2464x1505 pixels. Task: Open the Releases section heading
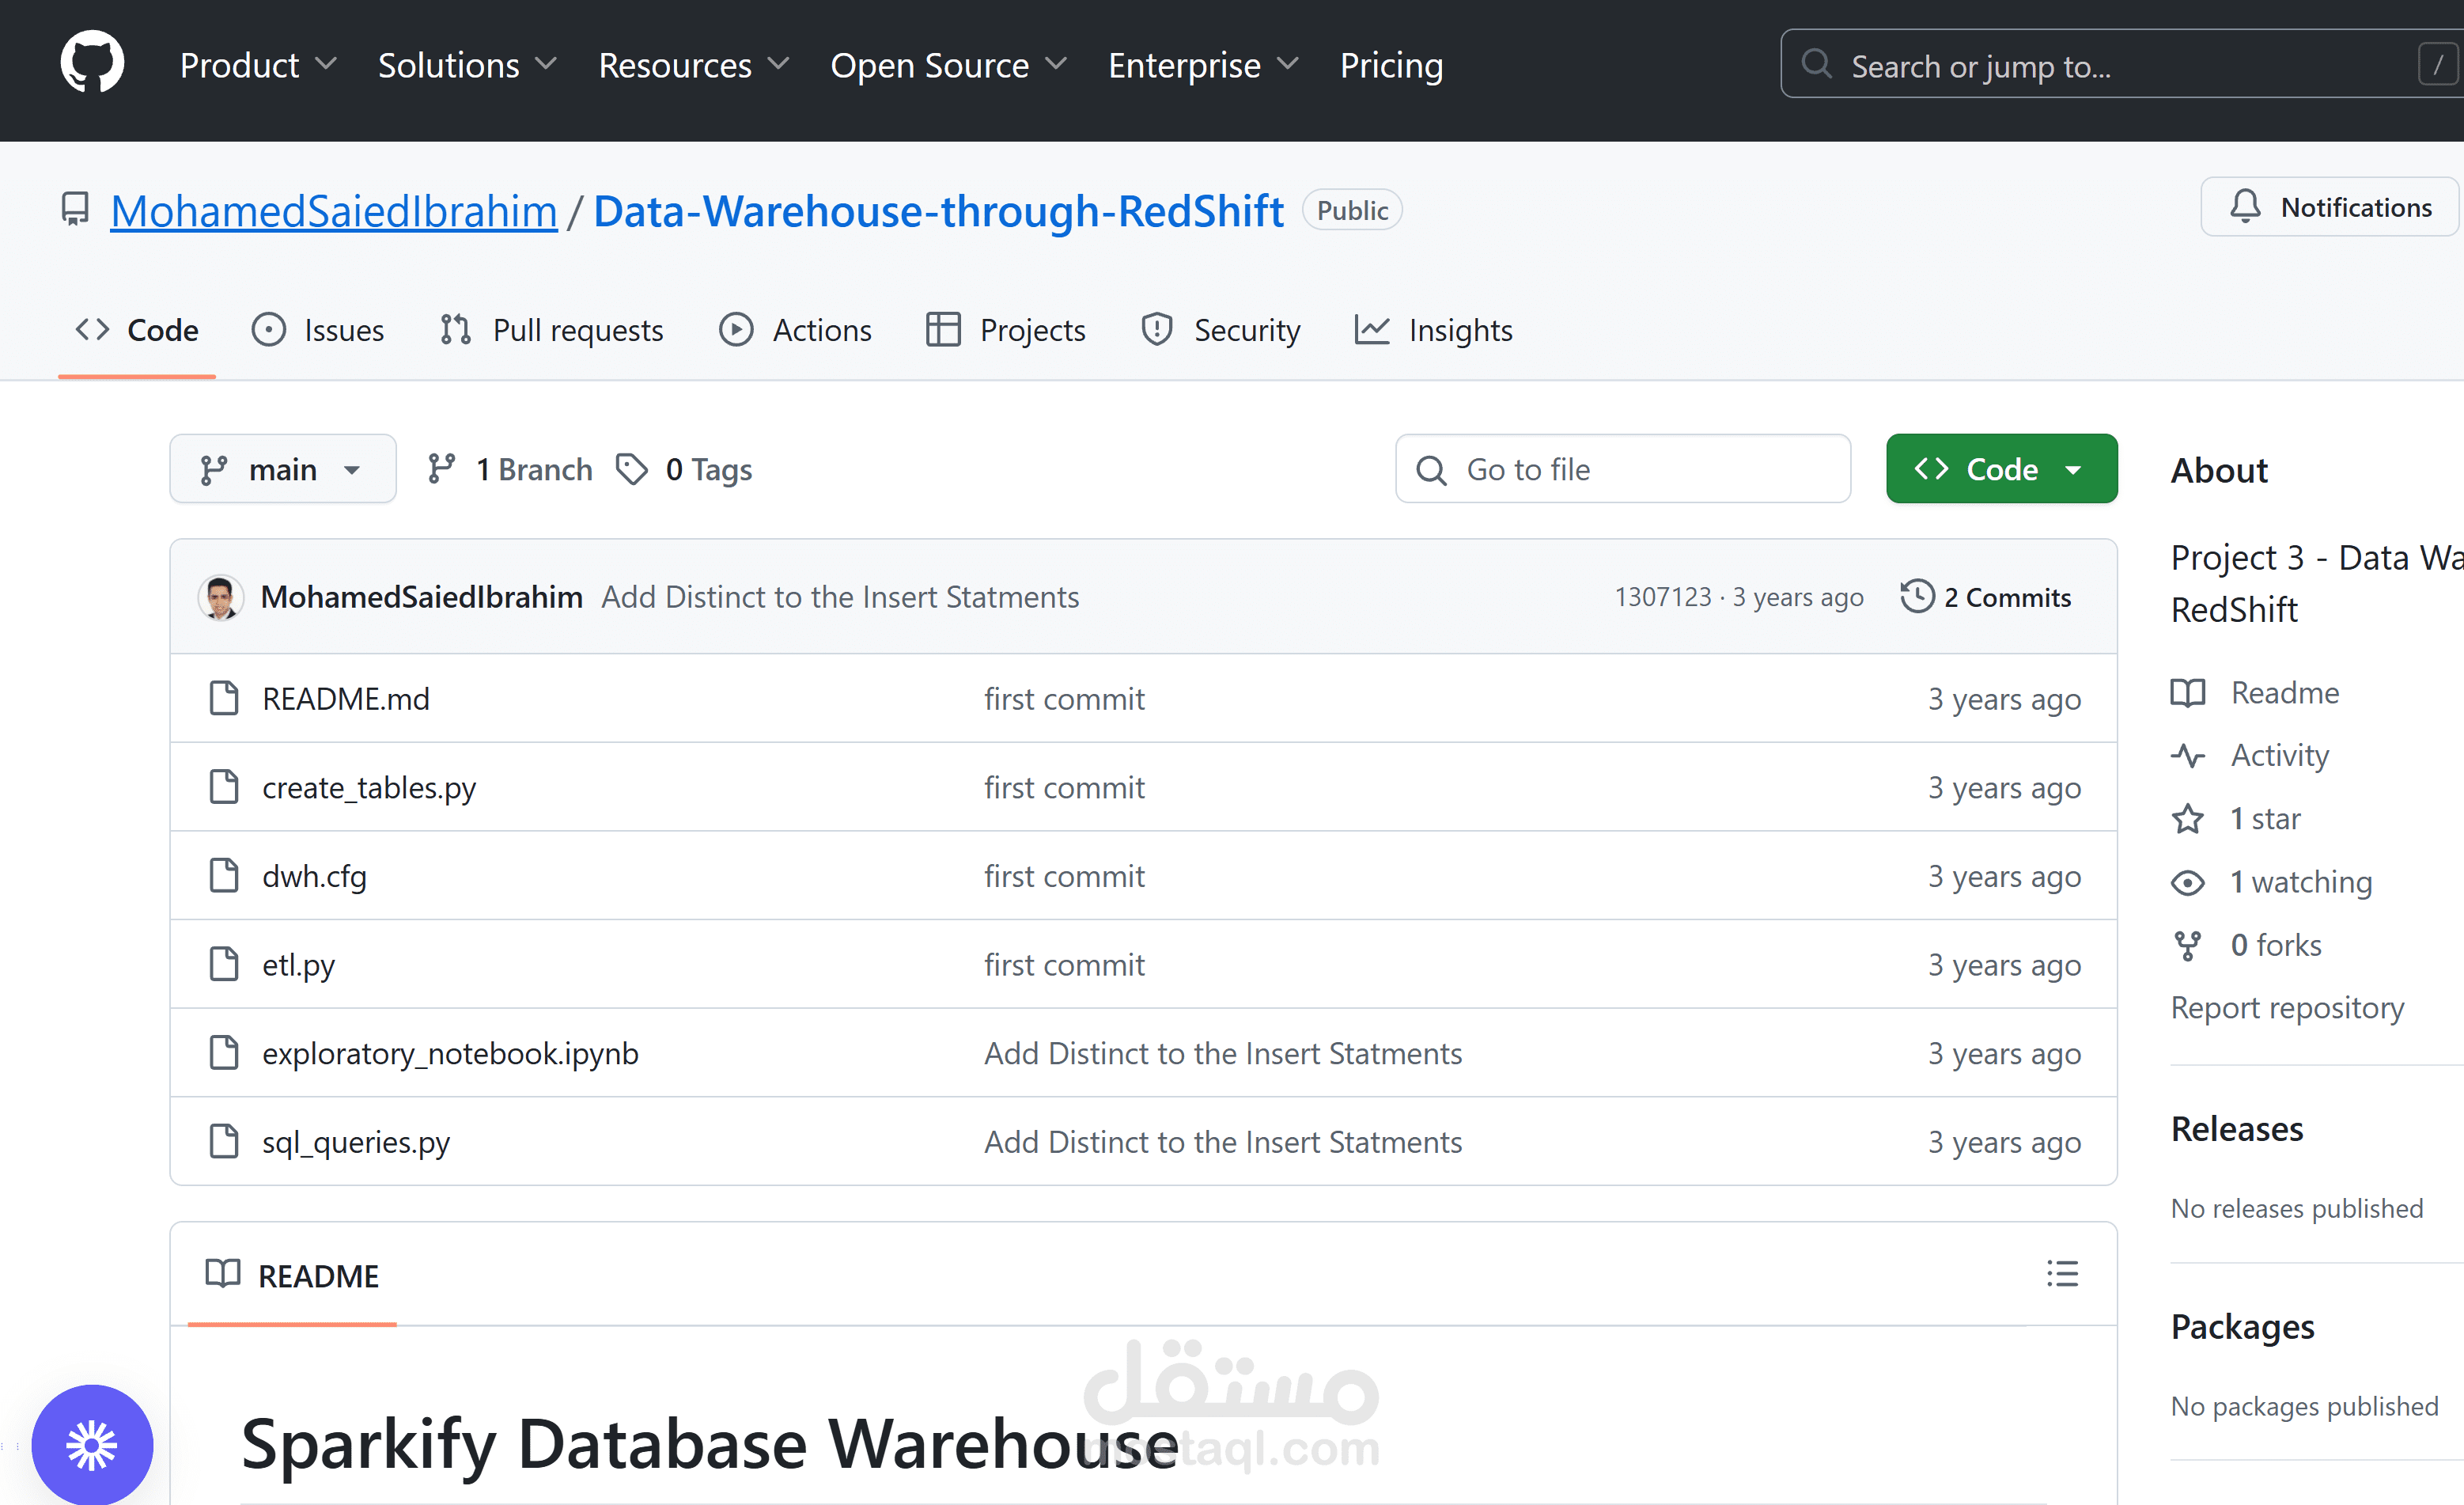tap(2237, 1128)
